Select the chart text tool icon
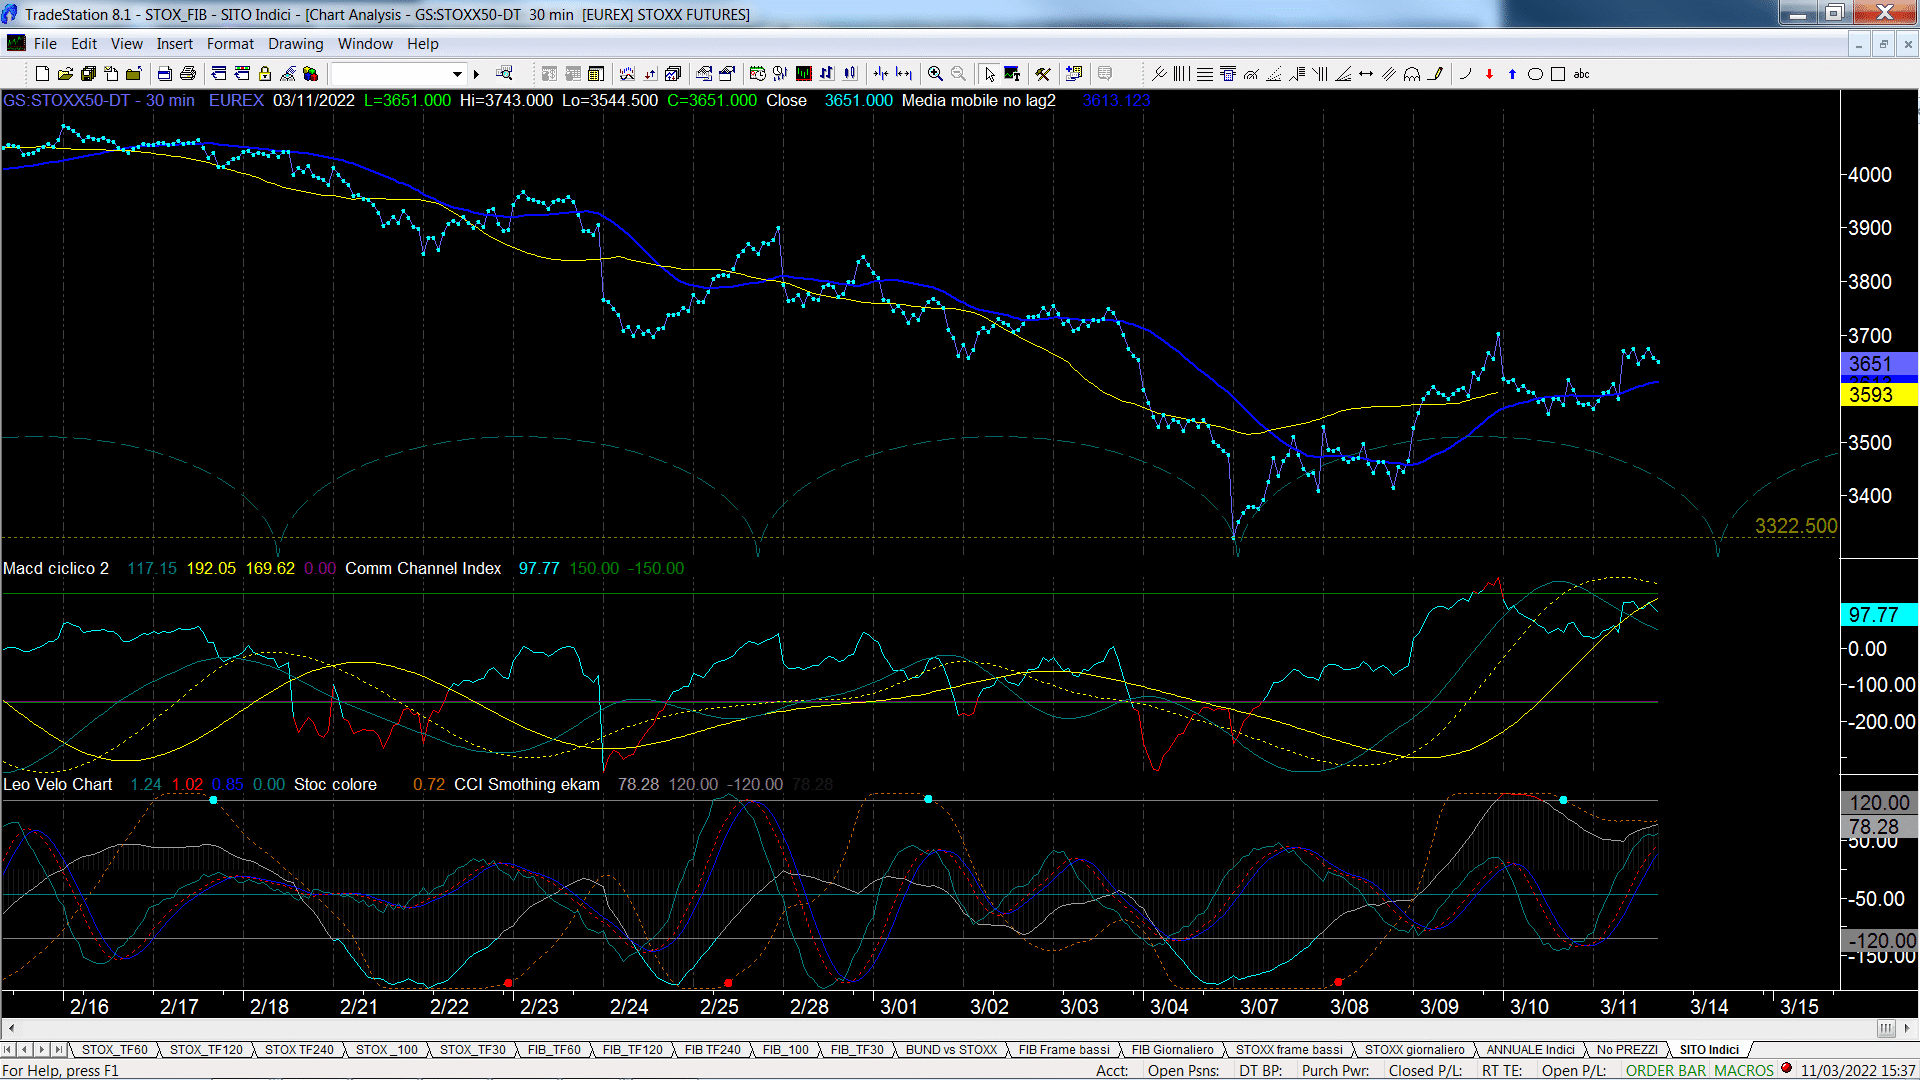The image size is (1920, 1080). tap(1012, 74)
